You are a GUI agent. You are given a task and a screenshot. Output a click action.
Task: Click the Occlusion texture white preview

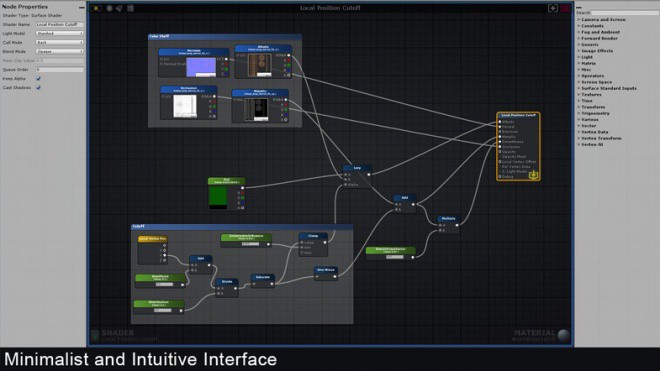[x=185, y=106]
